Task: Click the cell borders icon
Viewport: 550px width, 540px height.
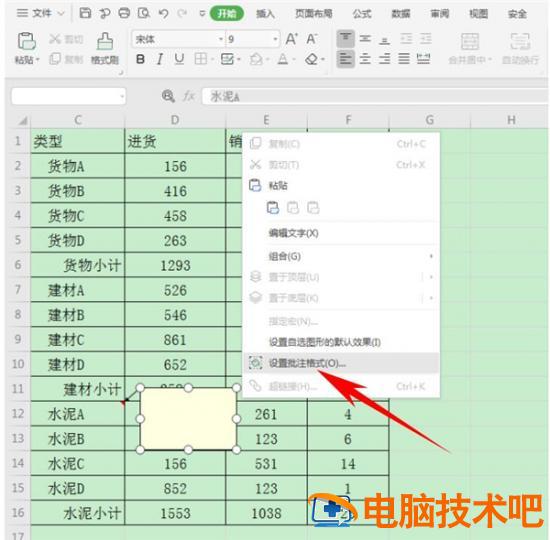Action: coord(201,59)
